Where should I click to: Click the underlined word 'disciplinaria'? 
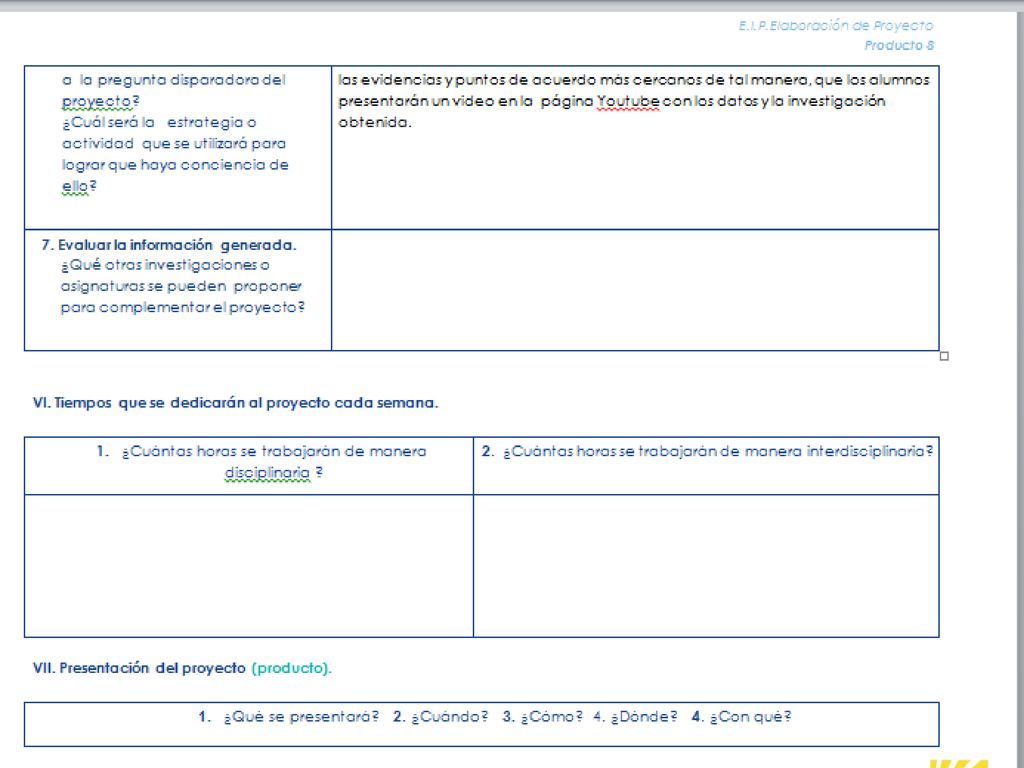[267, 472]
